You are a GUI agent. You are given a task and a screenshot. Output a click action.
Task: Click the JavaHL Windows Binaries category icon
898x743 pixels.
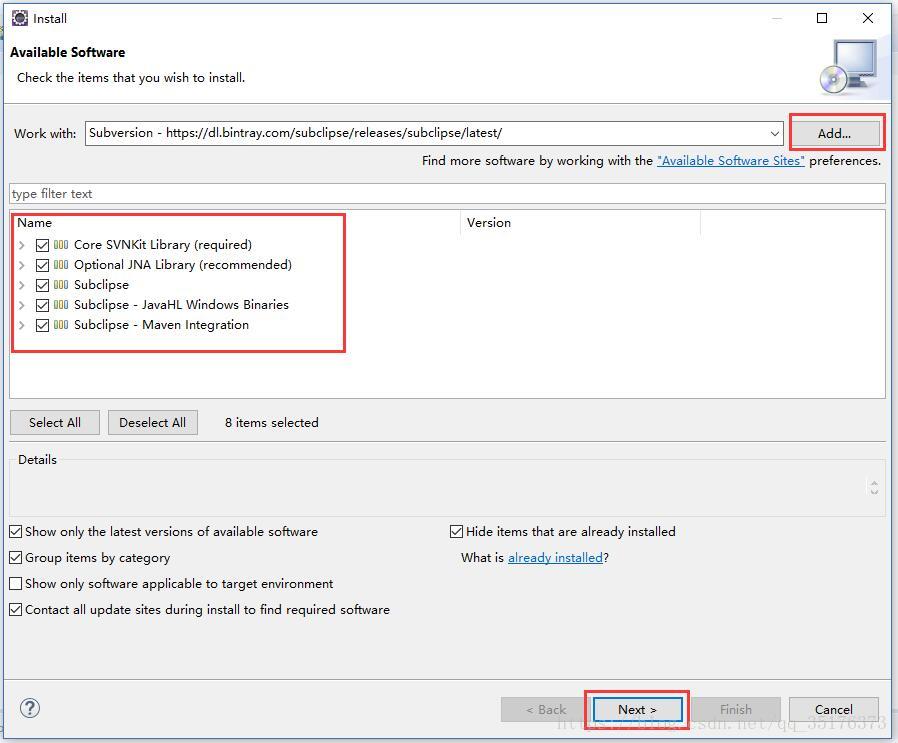coord(61,305)
